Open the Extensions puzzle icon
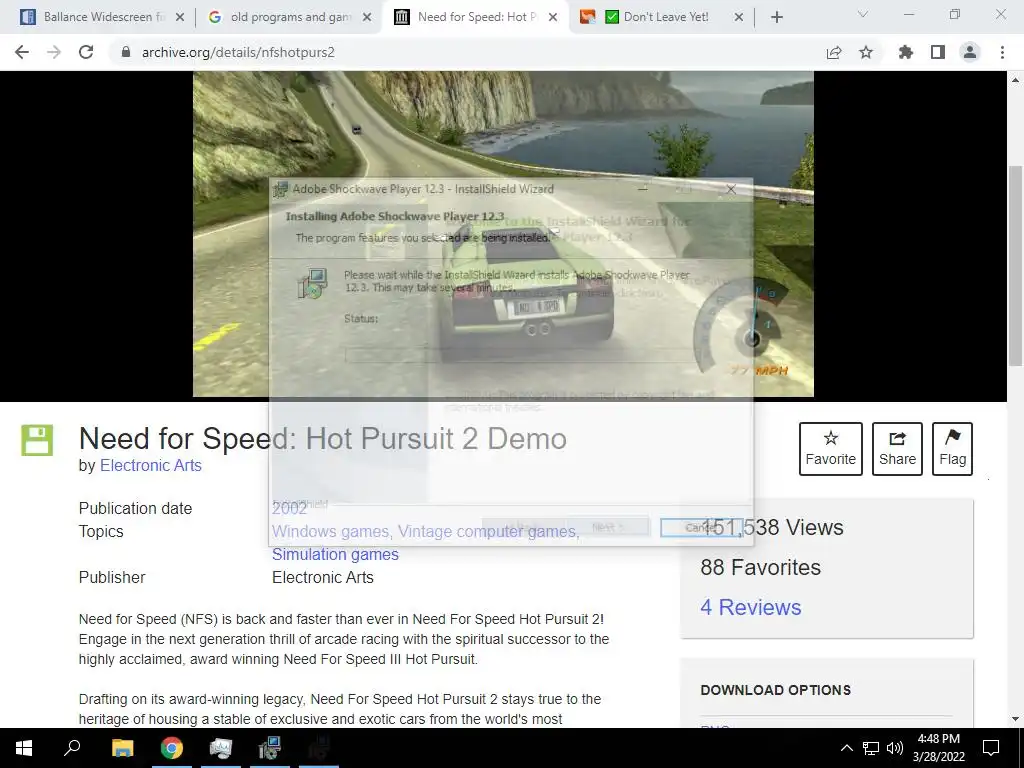Viewport: 1024px width, 768px height. point(906,52)
